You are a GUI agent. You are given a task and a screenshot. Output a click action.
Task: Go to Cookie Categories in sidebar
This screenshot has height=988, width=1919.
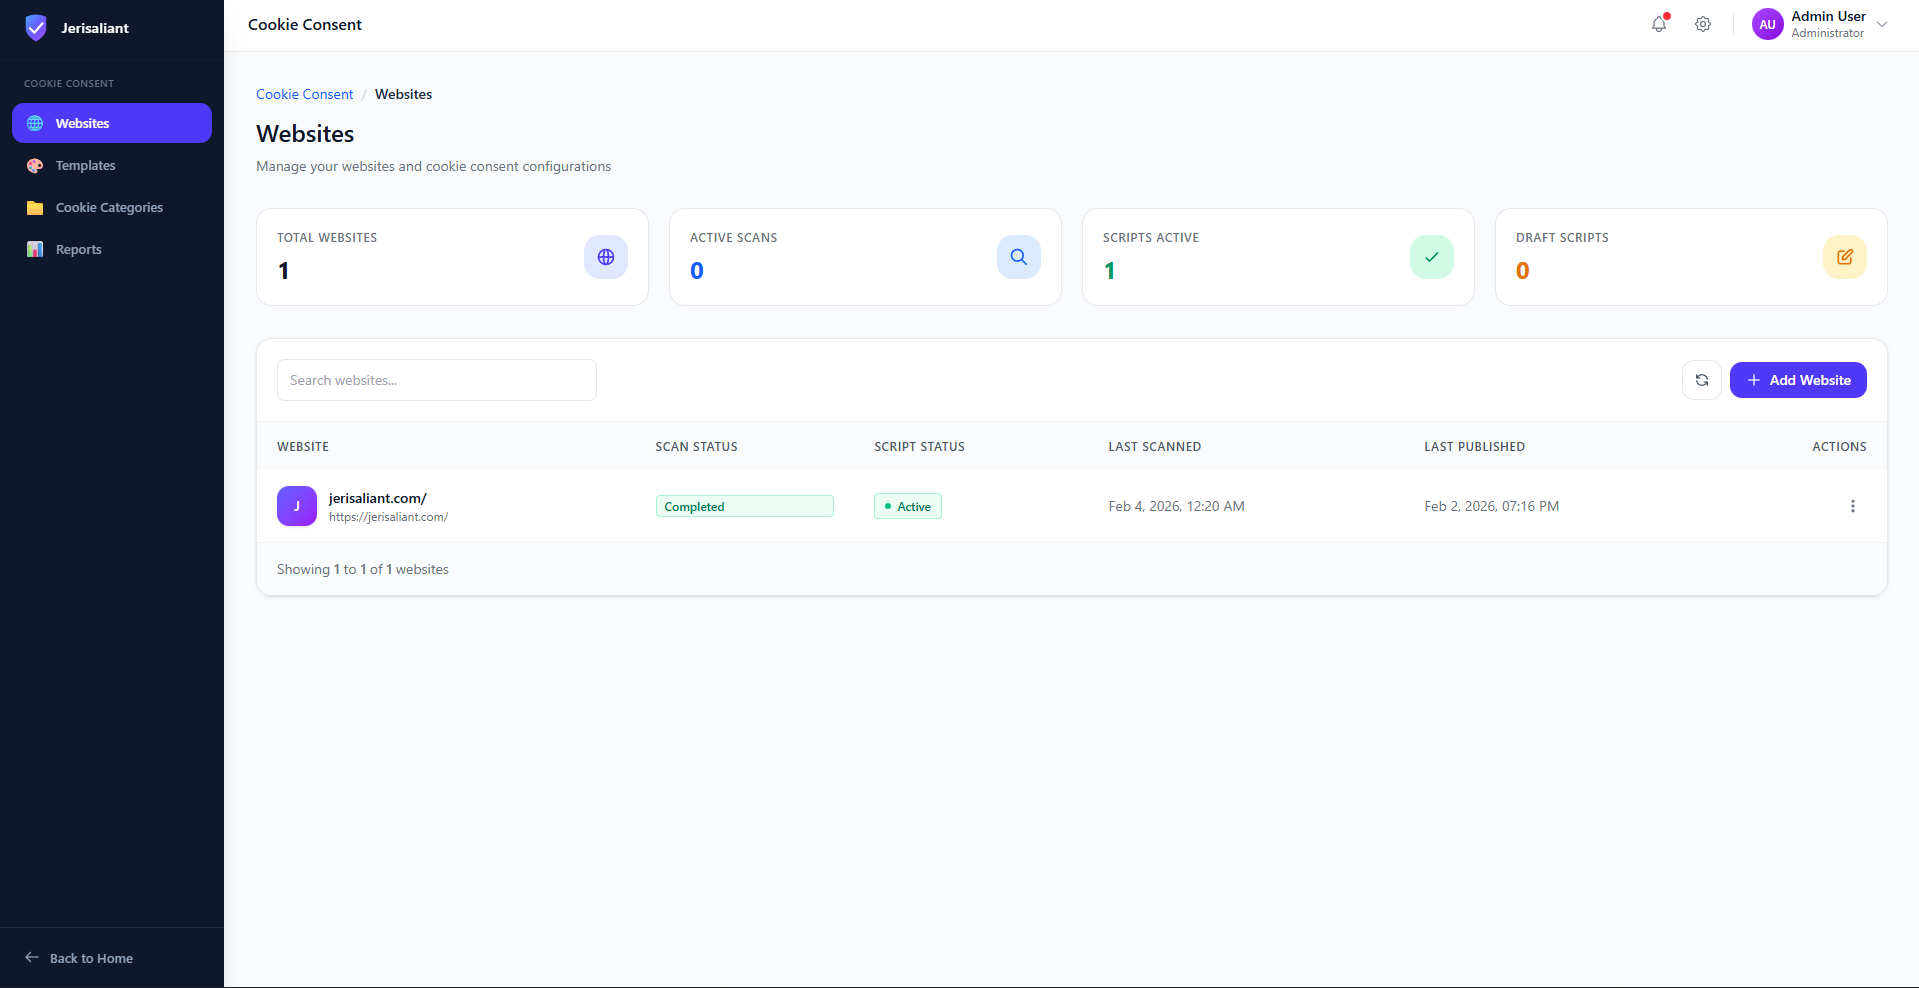(x=109, y=208)
